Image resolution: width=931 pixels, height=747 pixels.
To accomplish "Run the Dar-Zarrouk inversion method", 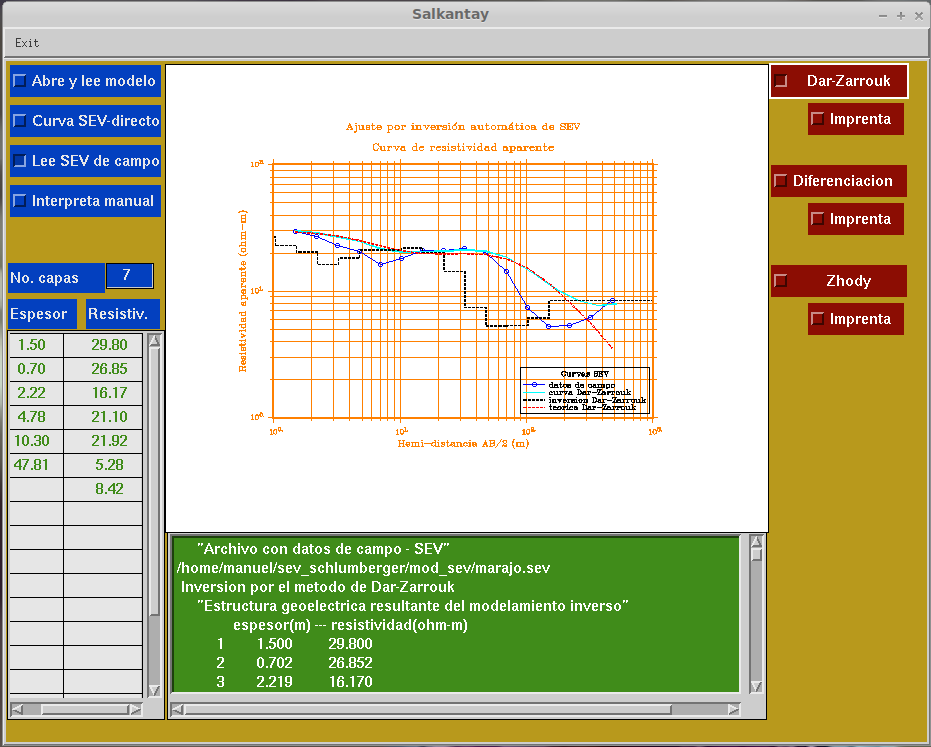I will [839, 81].
